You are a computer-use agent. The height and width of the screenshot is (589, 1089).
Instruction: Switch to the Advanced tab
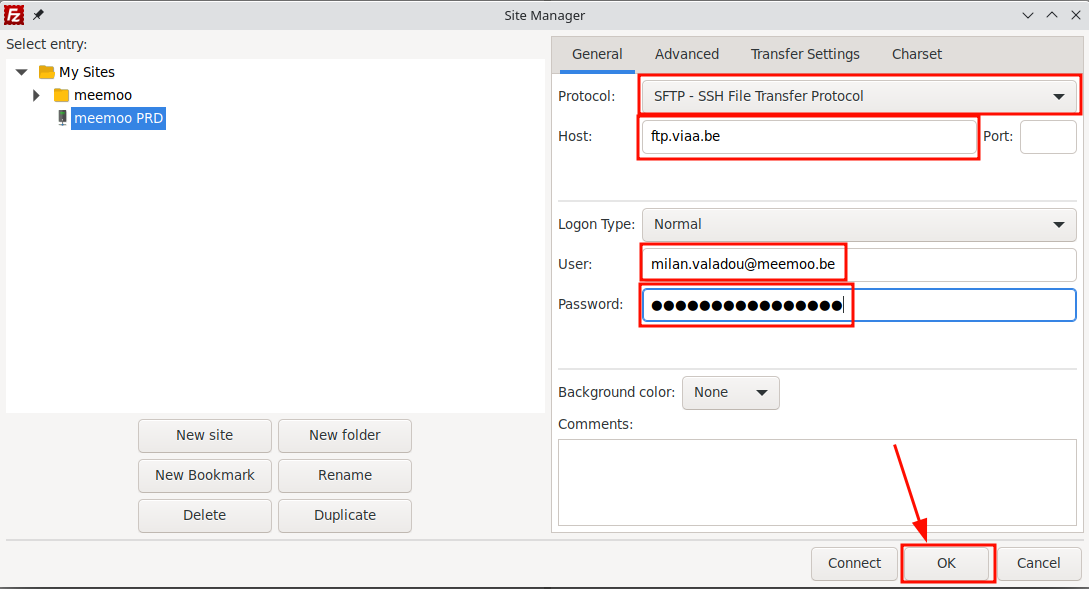[687, 54]
